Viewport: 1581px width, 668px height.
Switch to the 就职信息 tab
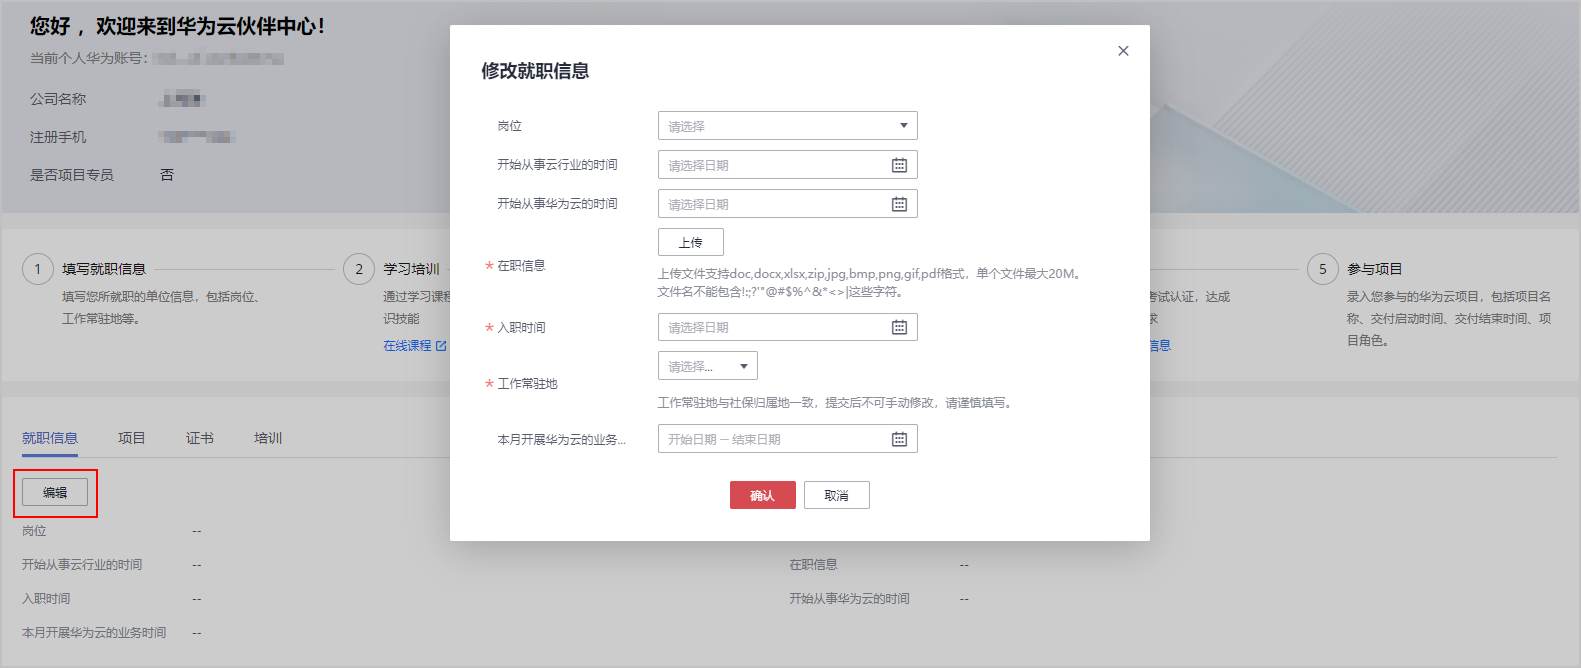50,438
